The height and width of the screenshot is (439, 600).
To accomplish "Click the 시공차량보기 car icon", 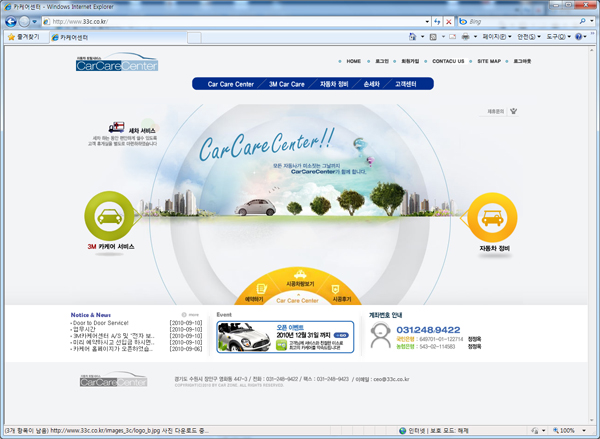I will (300, 274).
